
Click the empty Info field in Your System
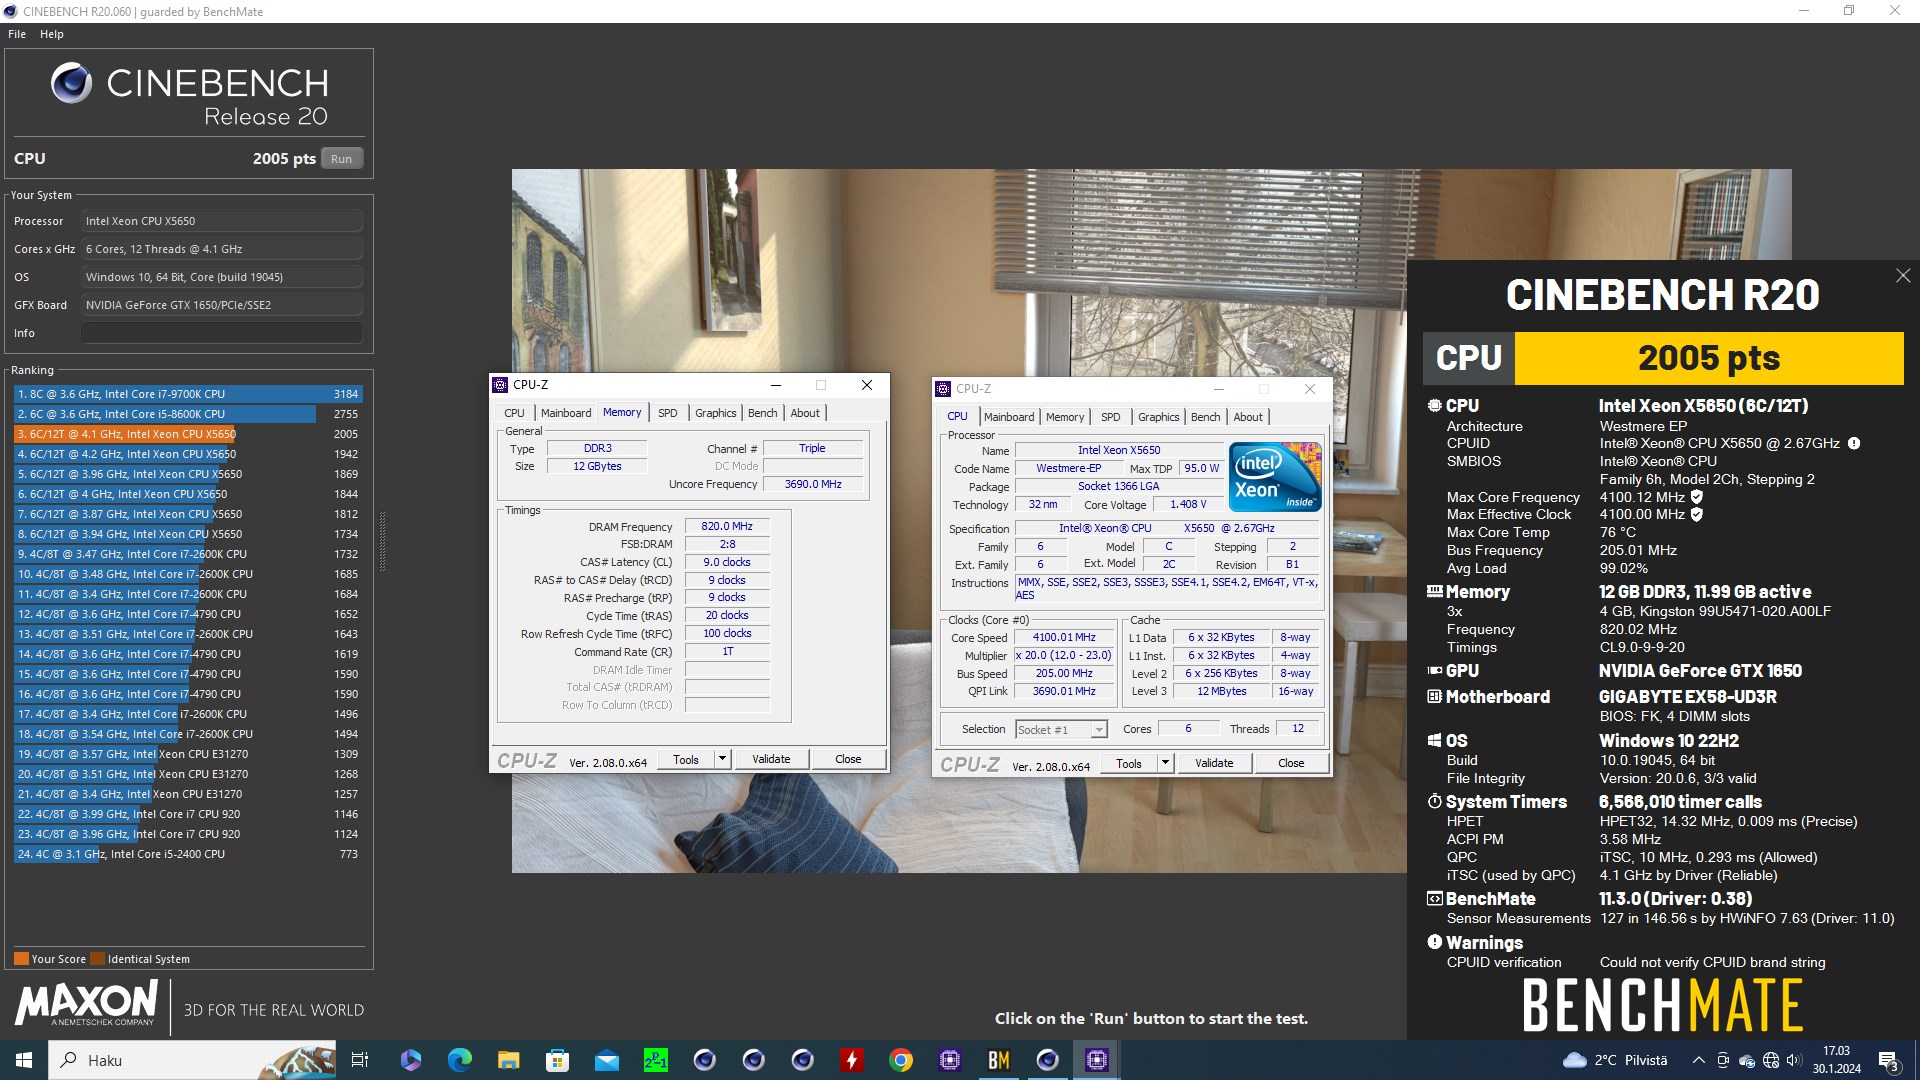coord(222,333)
